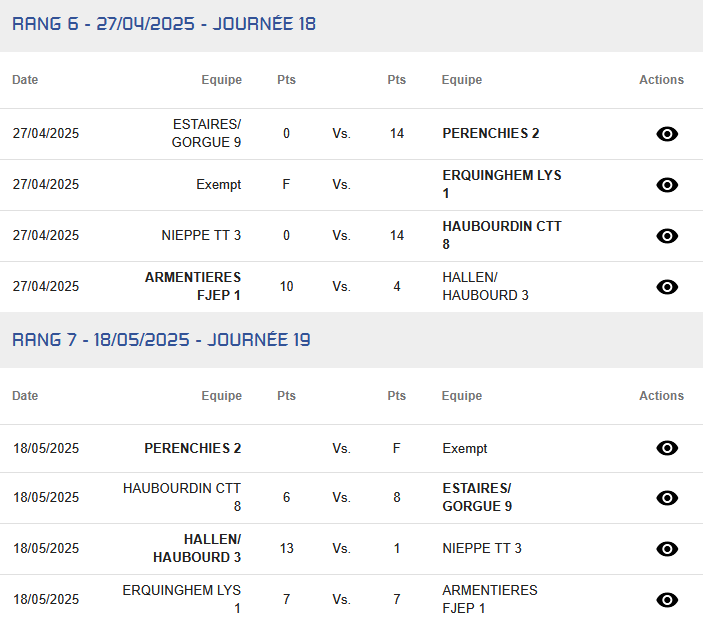Screen dimensions: 703x623
Task: Click the Rang 7 Journée 19 heading
Action: point(161,340)
